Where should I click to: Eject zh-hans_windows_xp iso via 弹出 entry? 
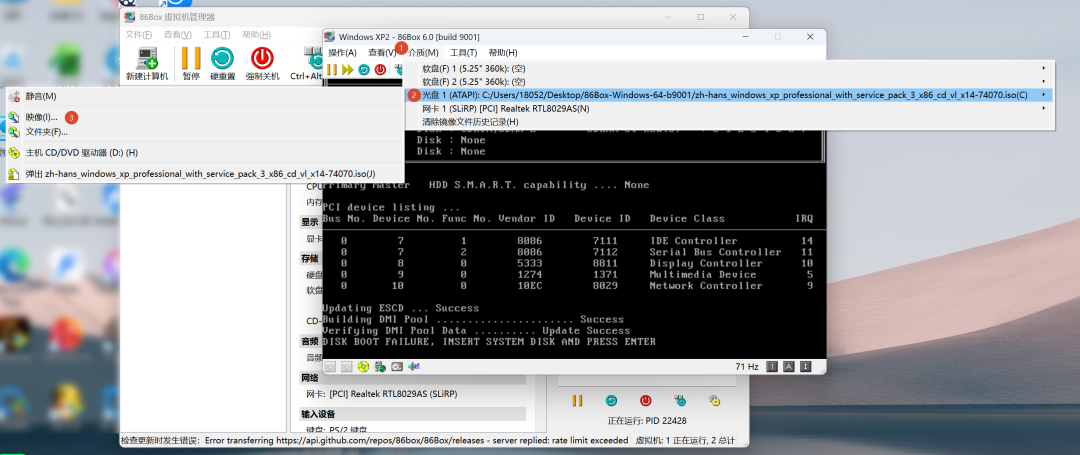coord(205,174)
